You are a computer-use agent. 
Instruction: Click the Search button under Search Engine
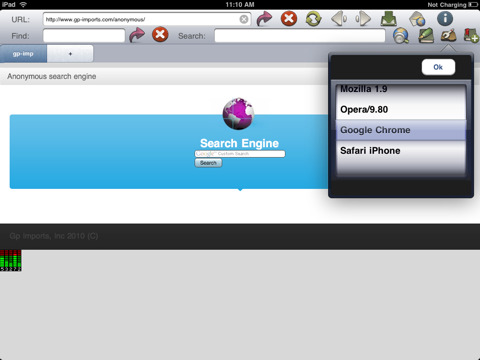208,163
